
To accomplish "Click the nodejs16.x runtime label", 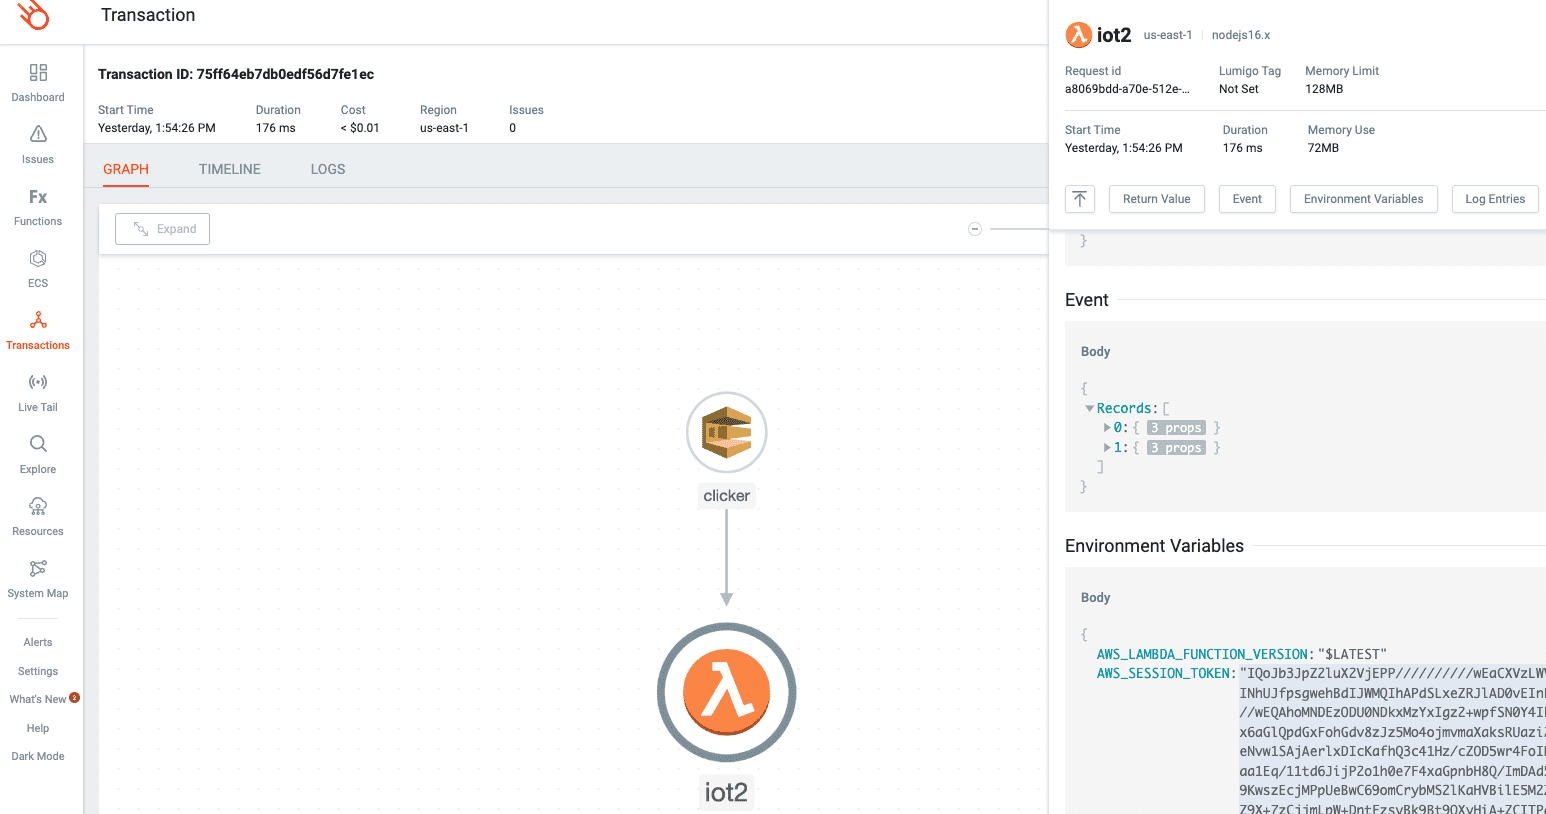I will click(x=1241, y=35).
